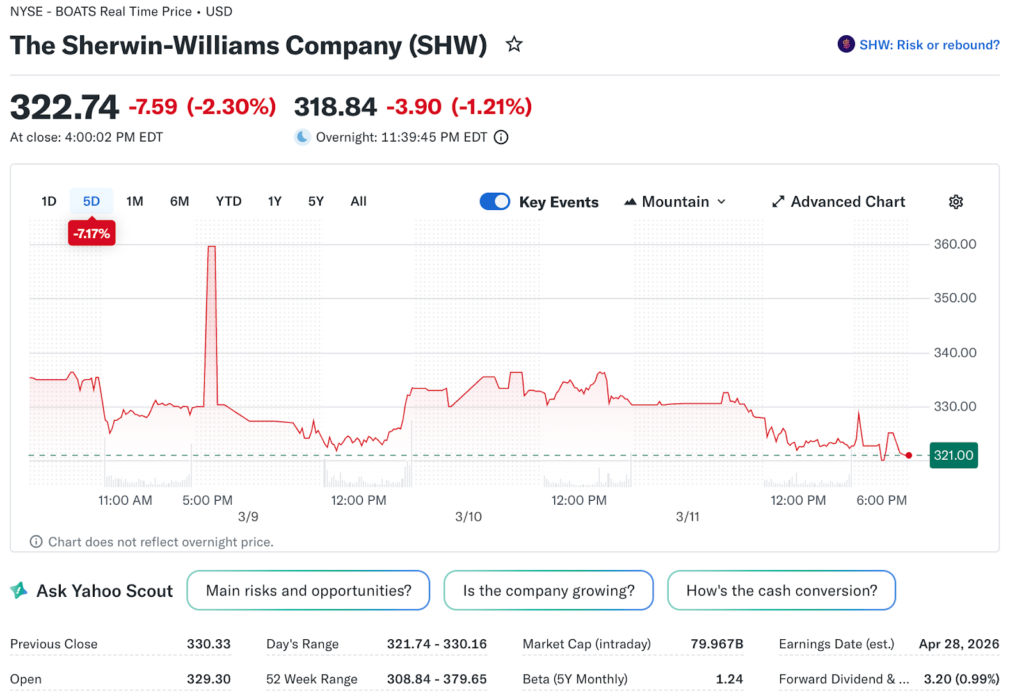This screenshot has width=1024, height=700.
Task: Click chart disclaimer info icon
Action: [x=37, y=542]
